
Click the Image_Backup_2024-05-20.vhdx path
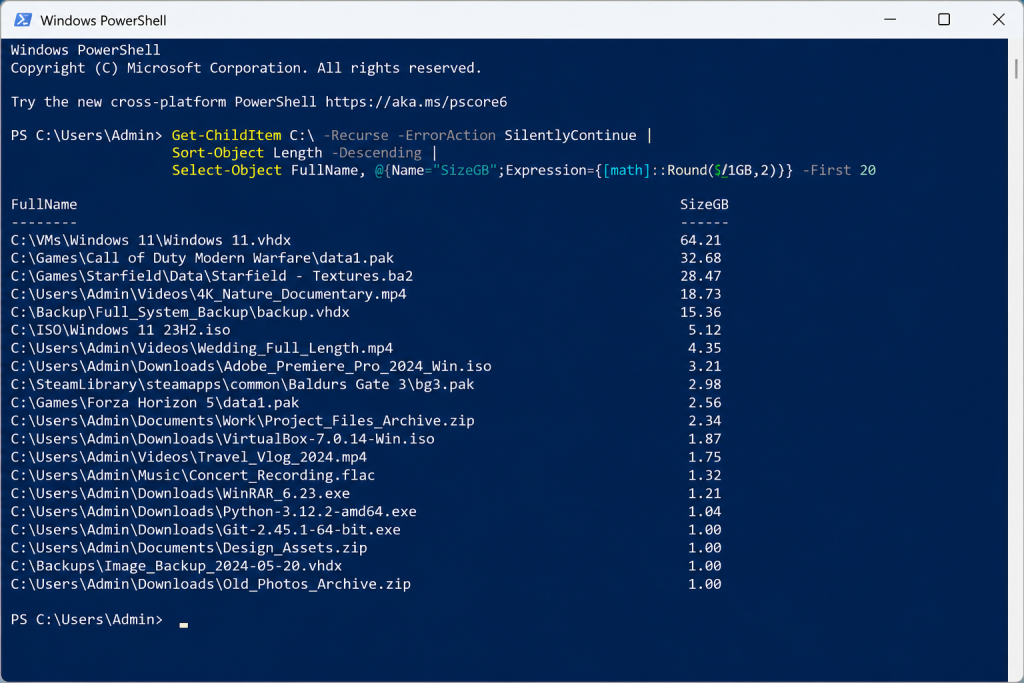coord(176,566)
